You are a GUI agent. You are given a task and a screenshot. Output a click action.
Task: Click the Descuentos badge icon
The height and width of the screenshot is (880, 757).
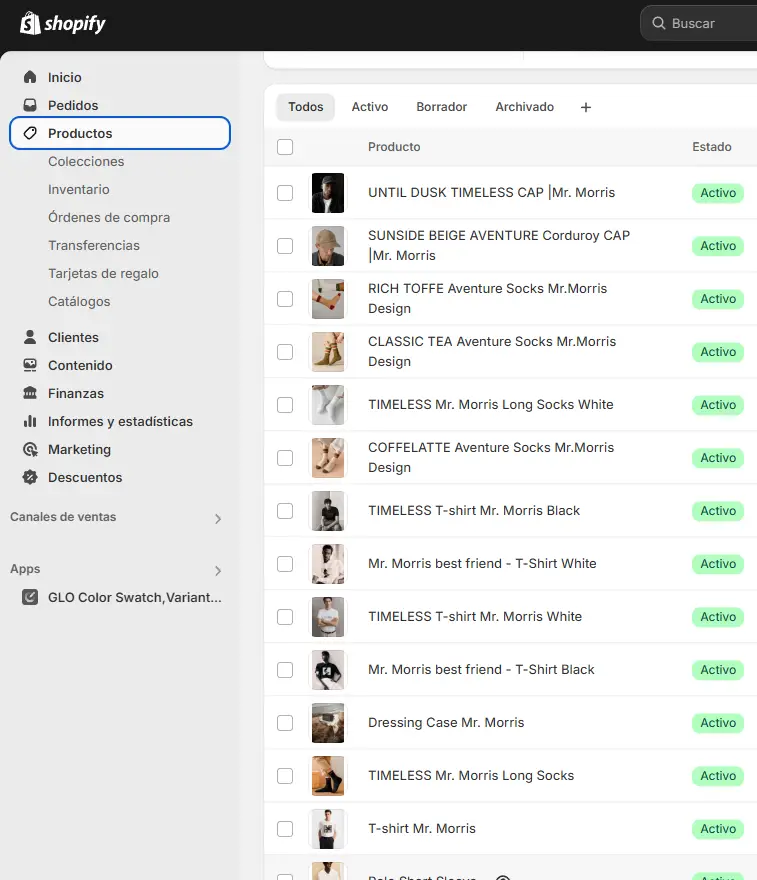click(30, 477)
